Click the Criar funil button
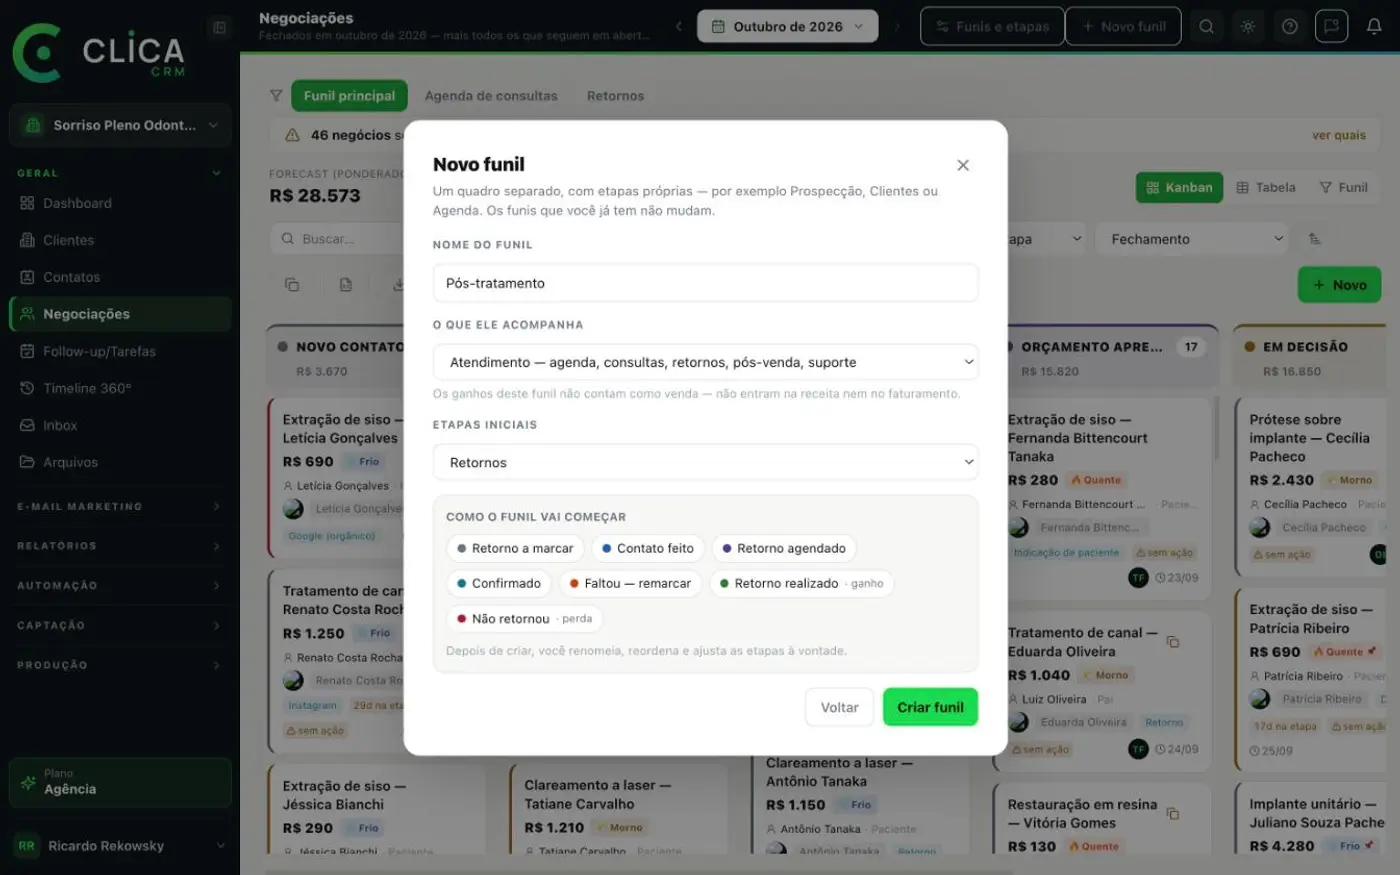The width and height of the screenshot is (1400, 875). pos(930,707)
